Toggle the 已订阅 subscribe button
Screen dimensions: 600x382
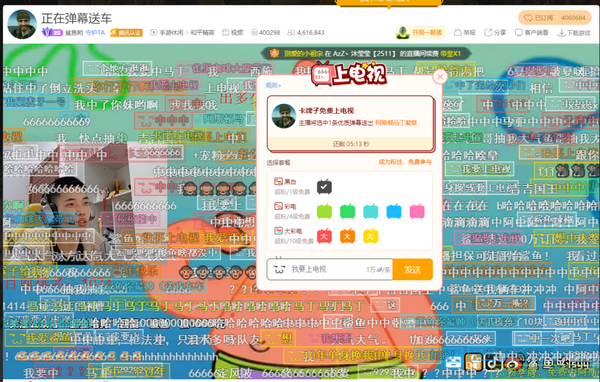pos(538,18)
